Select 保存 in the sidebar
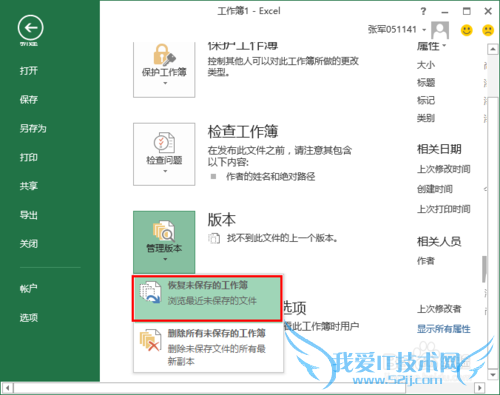500x395 pixels. pyautogui.click(x=29, y=99)
